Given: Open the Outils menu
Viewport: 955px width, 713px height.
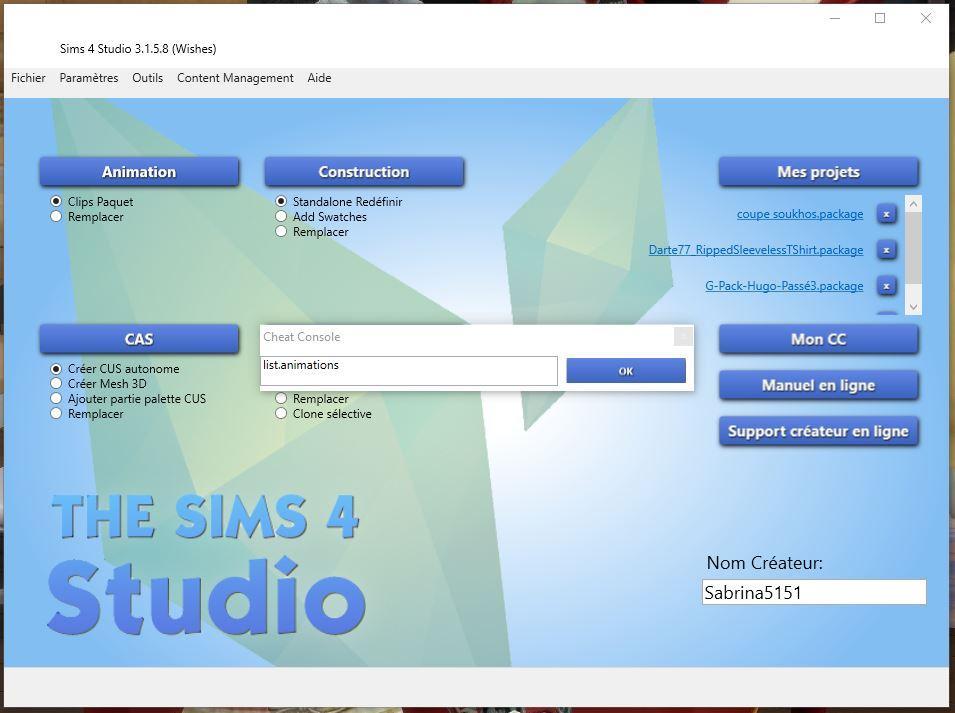Looking at the screenshot, I should (x=147, y=78).
